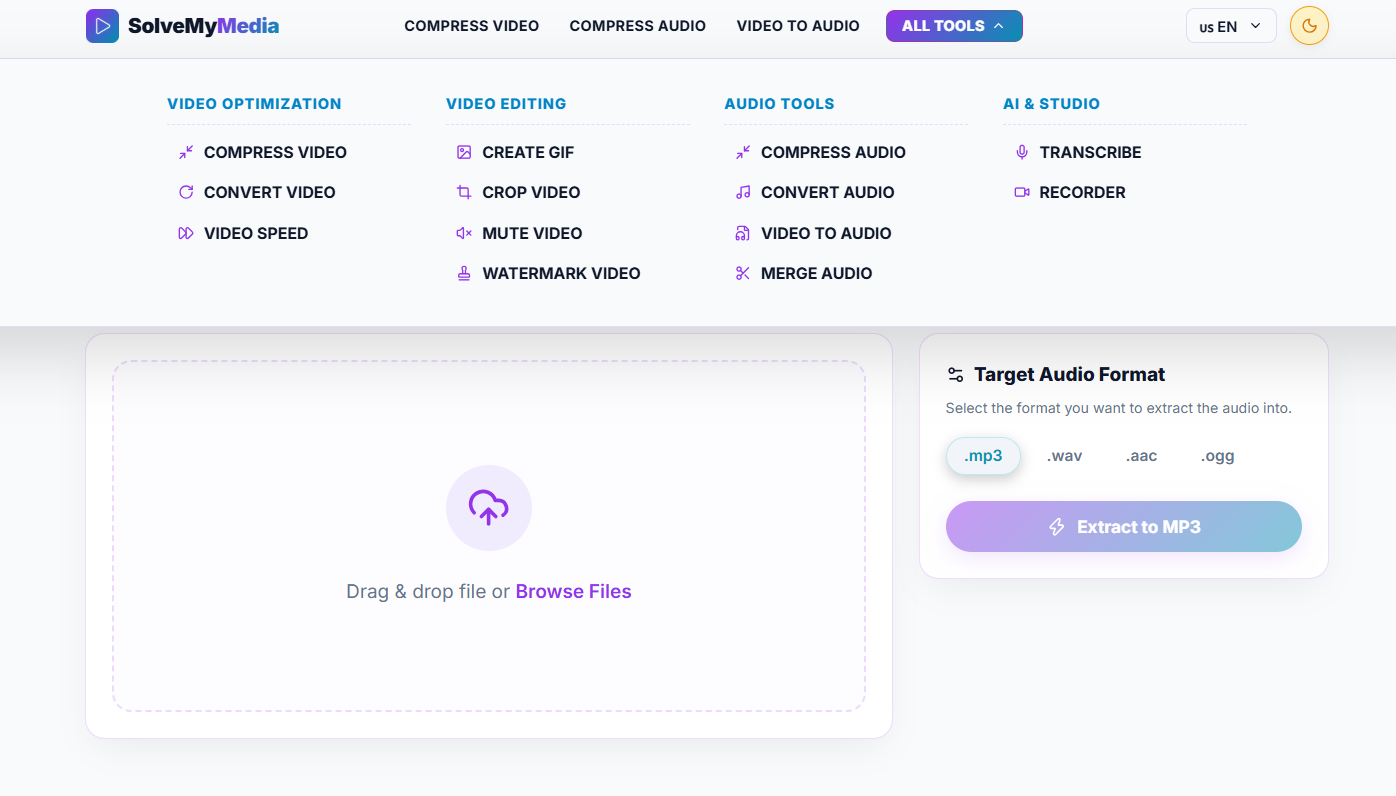Screen dimensions: 1396x796
Task: Click the SolveMyMedia brand name
Action: (204, 26)
